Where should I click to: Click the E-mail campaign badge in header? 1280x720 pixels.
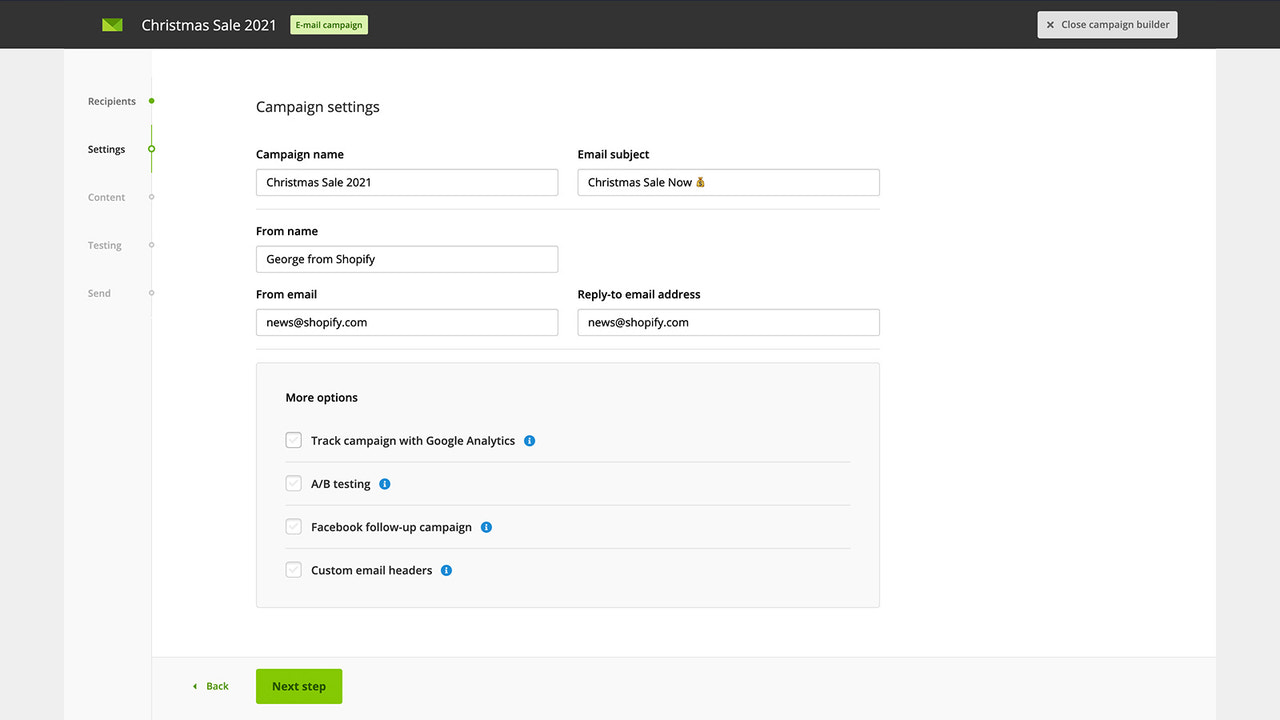tap(329, 24)
